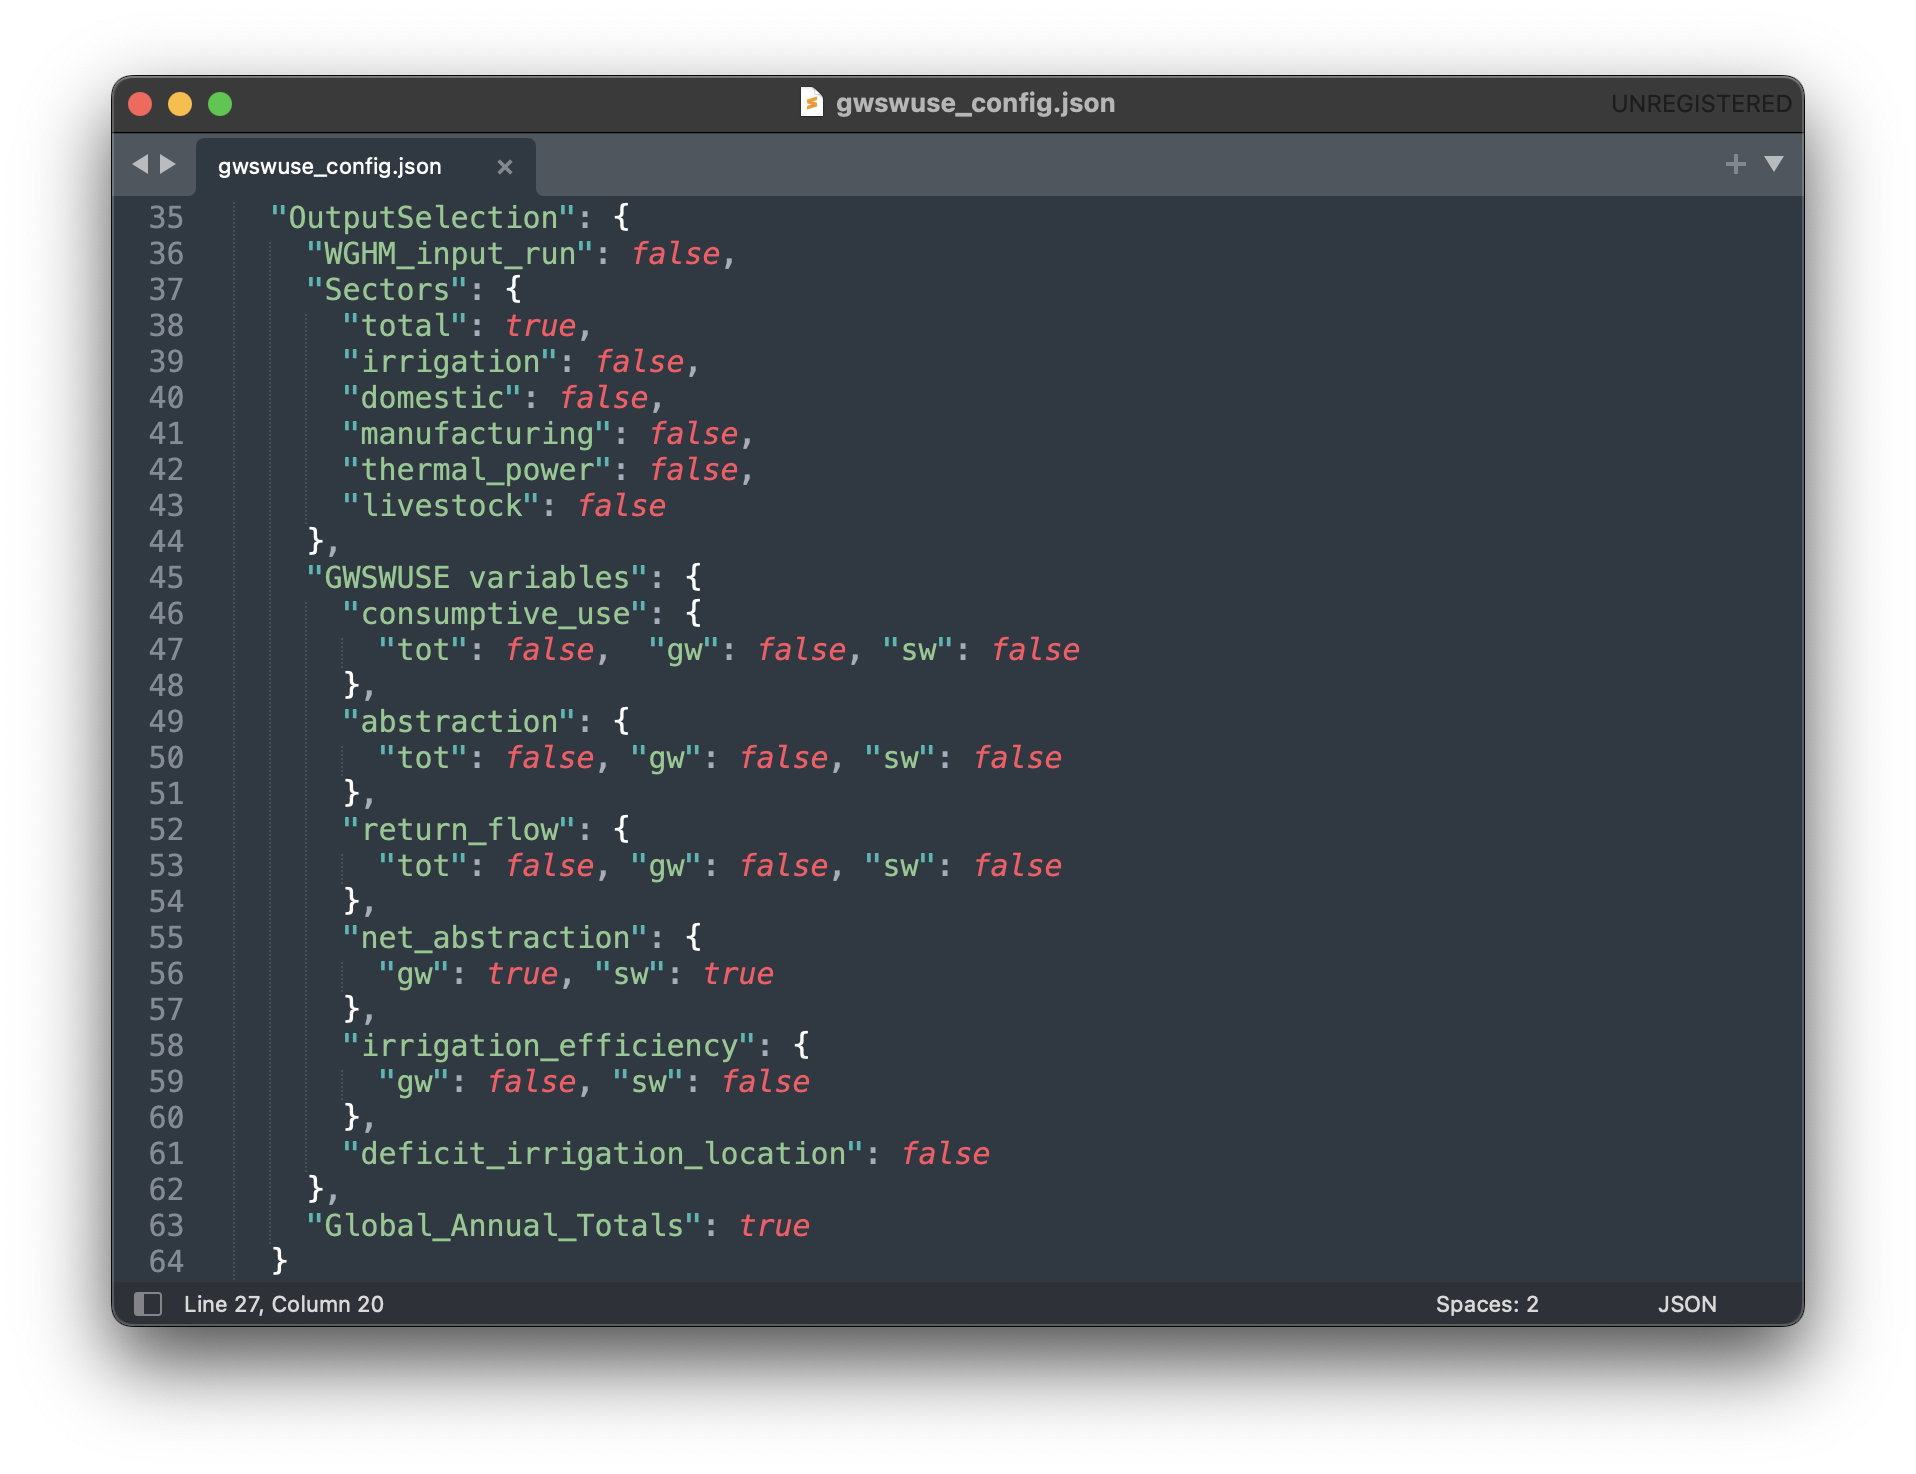This screenshot has width=1916, height=1474.
Task: Click Line 27, Column 20 status text
Action: pyautogui.click(x=284, y=1304)
